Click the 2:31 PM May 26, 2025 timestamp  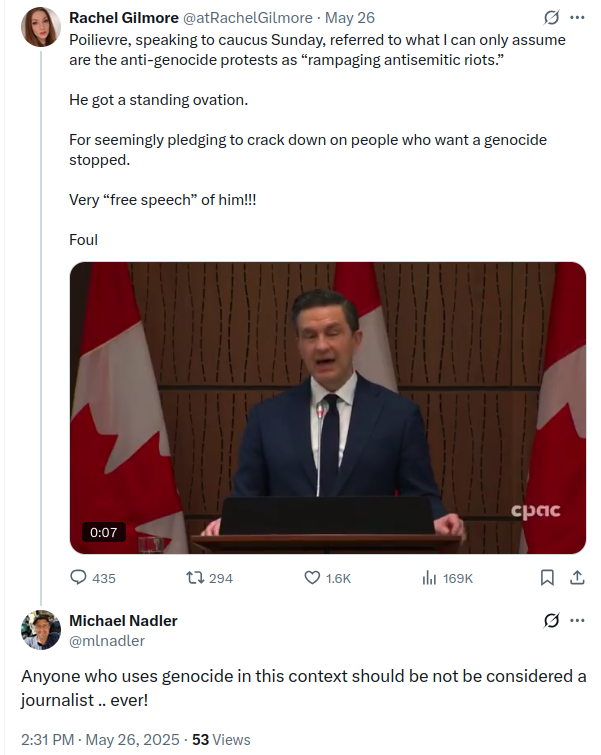(100, 740)
